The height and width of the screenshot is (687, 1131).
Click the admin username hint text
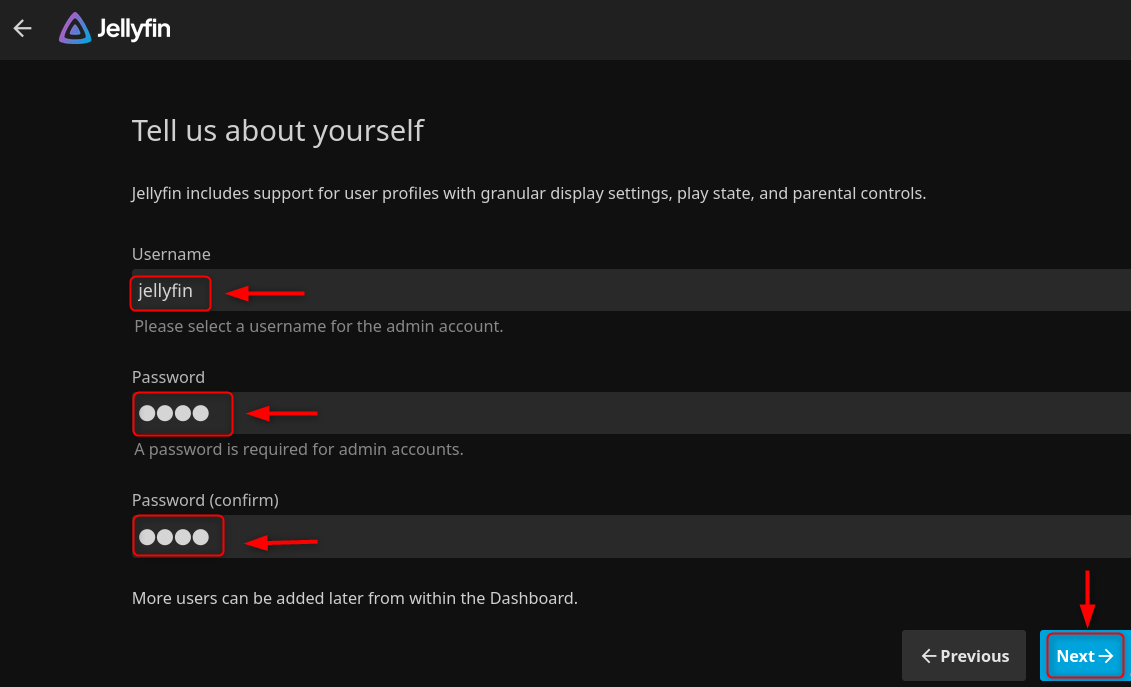318,326
